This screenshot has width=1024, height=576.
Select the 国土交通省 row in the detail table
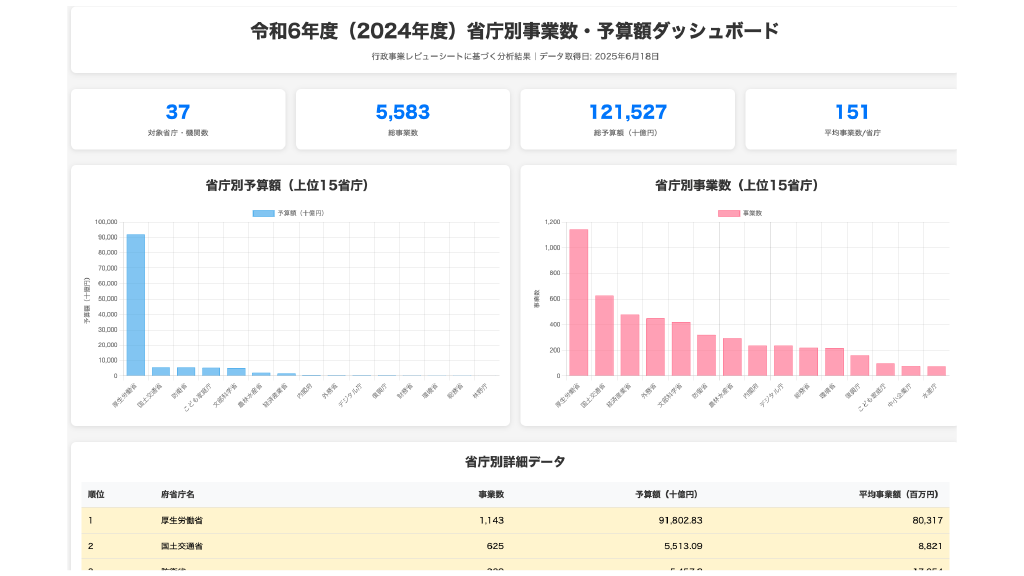pos(400,546)
